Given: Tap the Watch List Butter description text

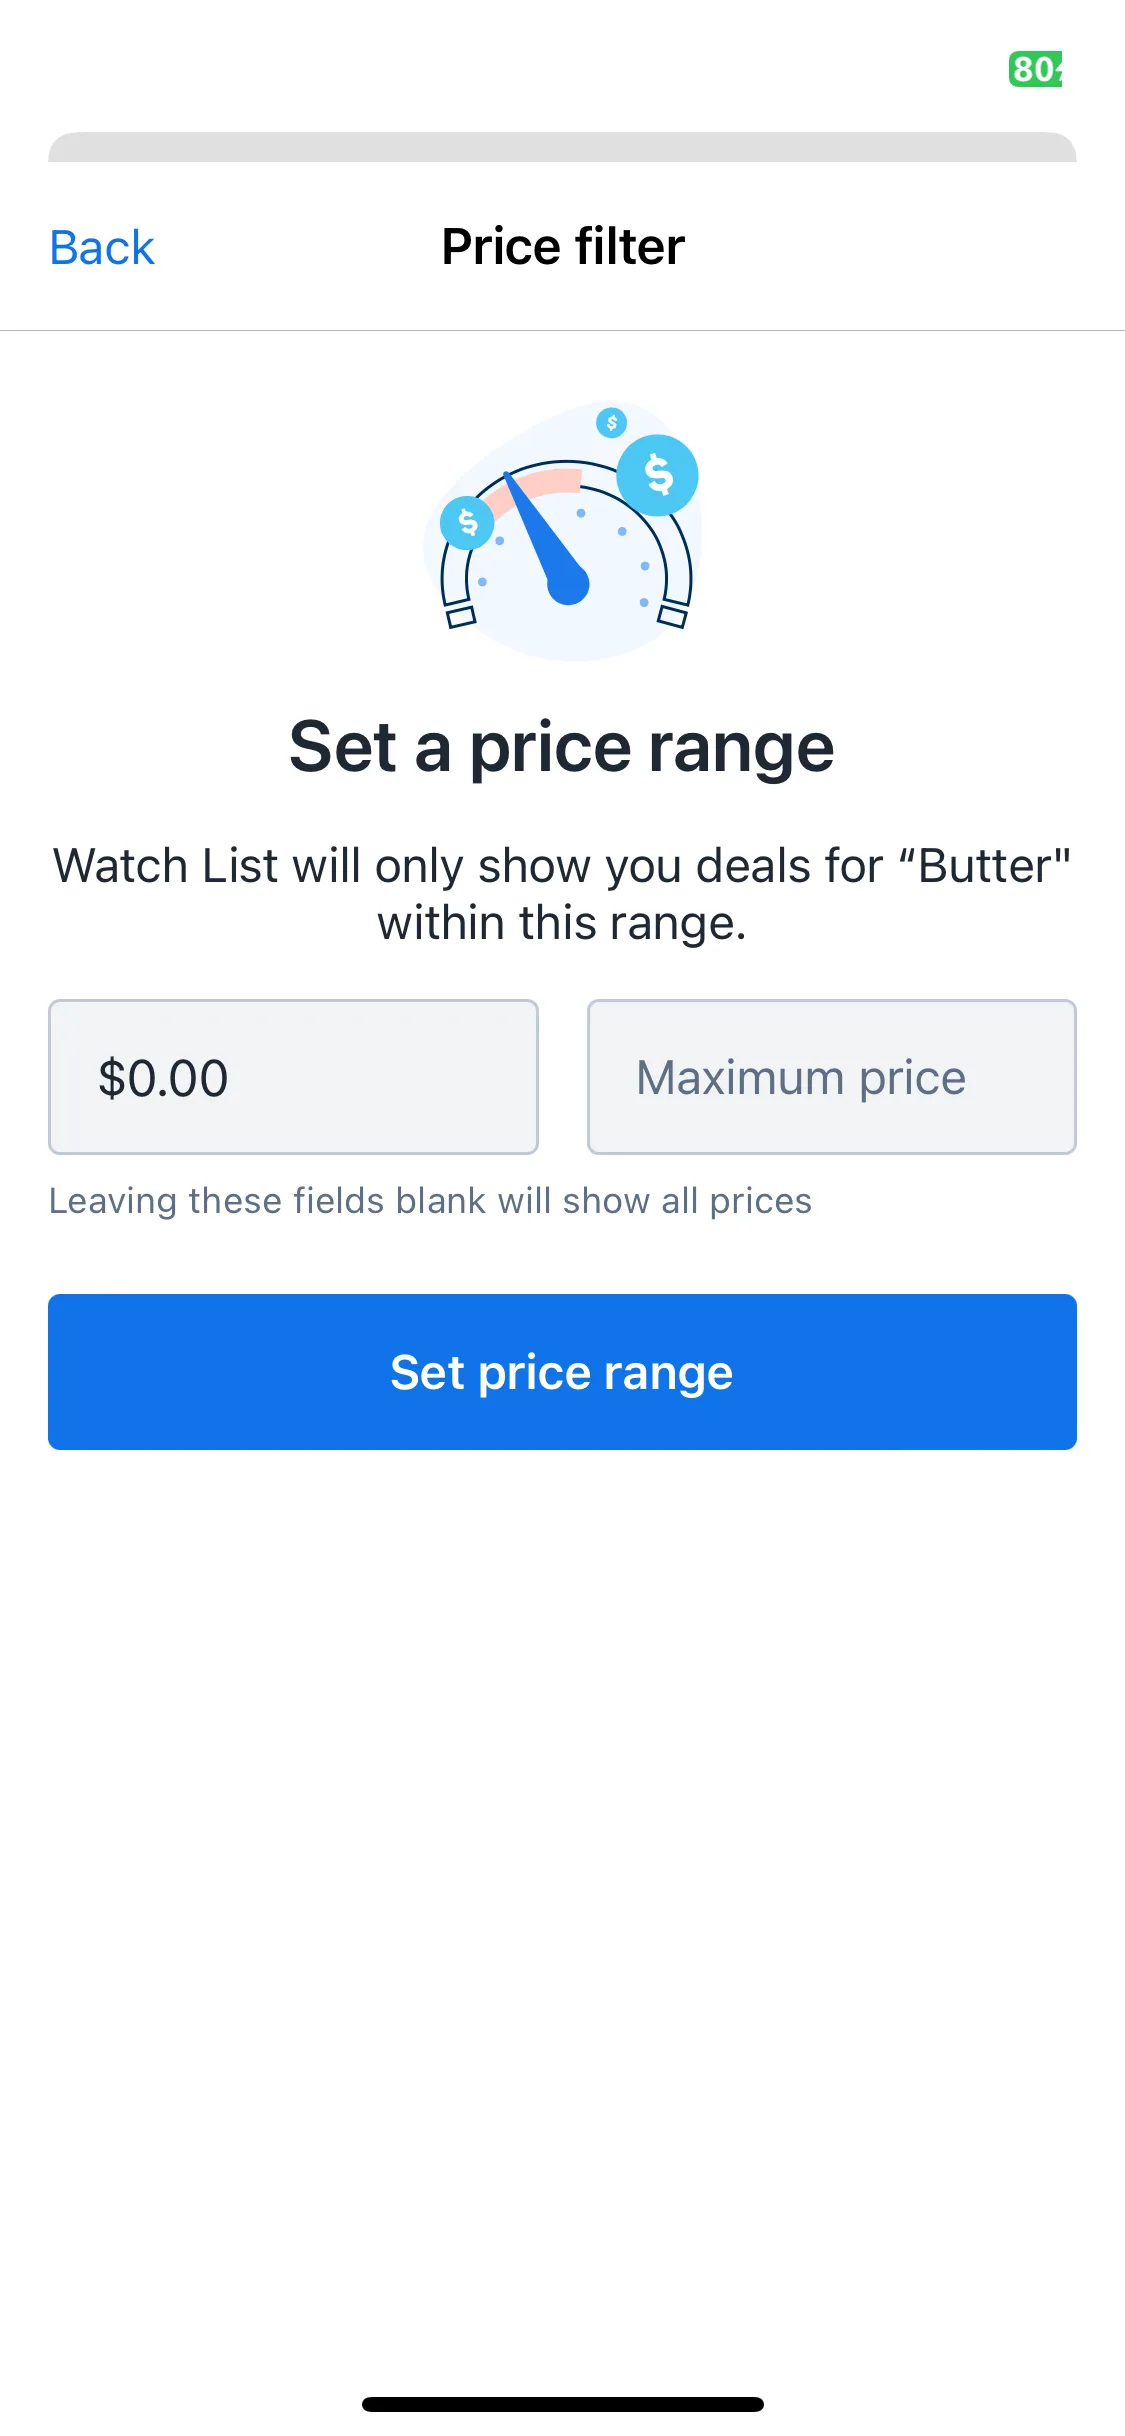Looking at the screenshot, I should [x=562, y=894].
